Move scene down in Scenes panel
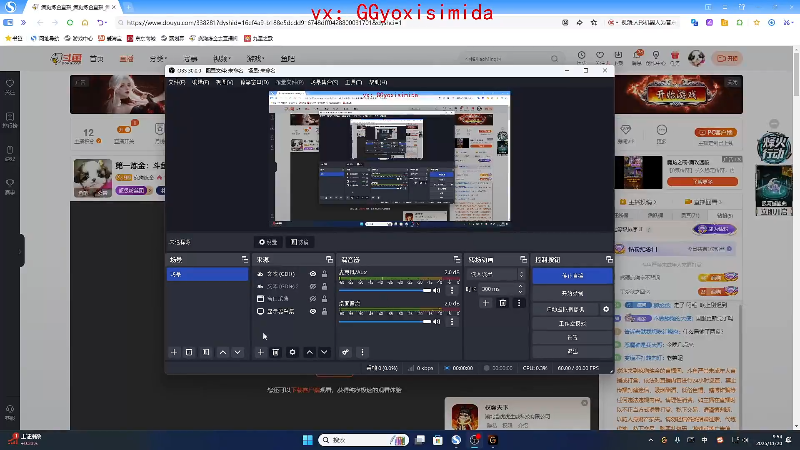800x450 pixels. 238,352
